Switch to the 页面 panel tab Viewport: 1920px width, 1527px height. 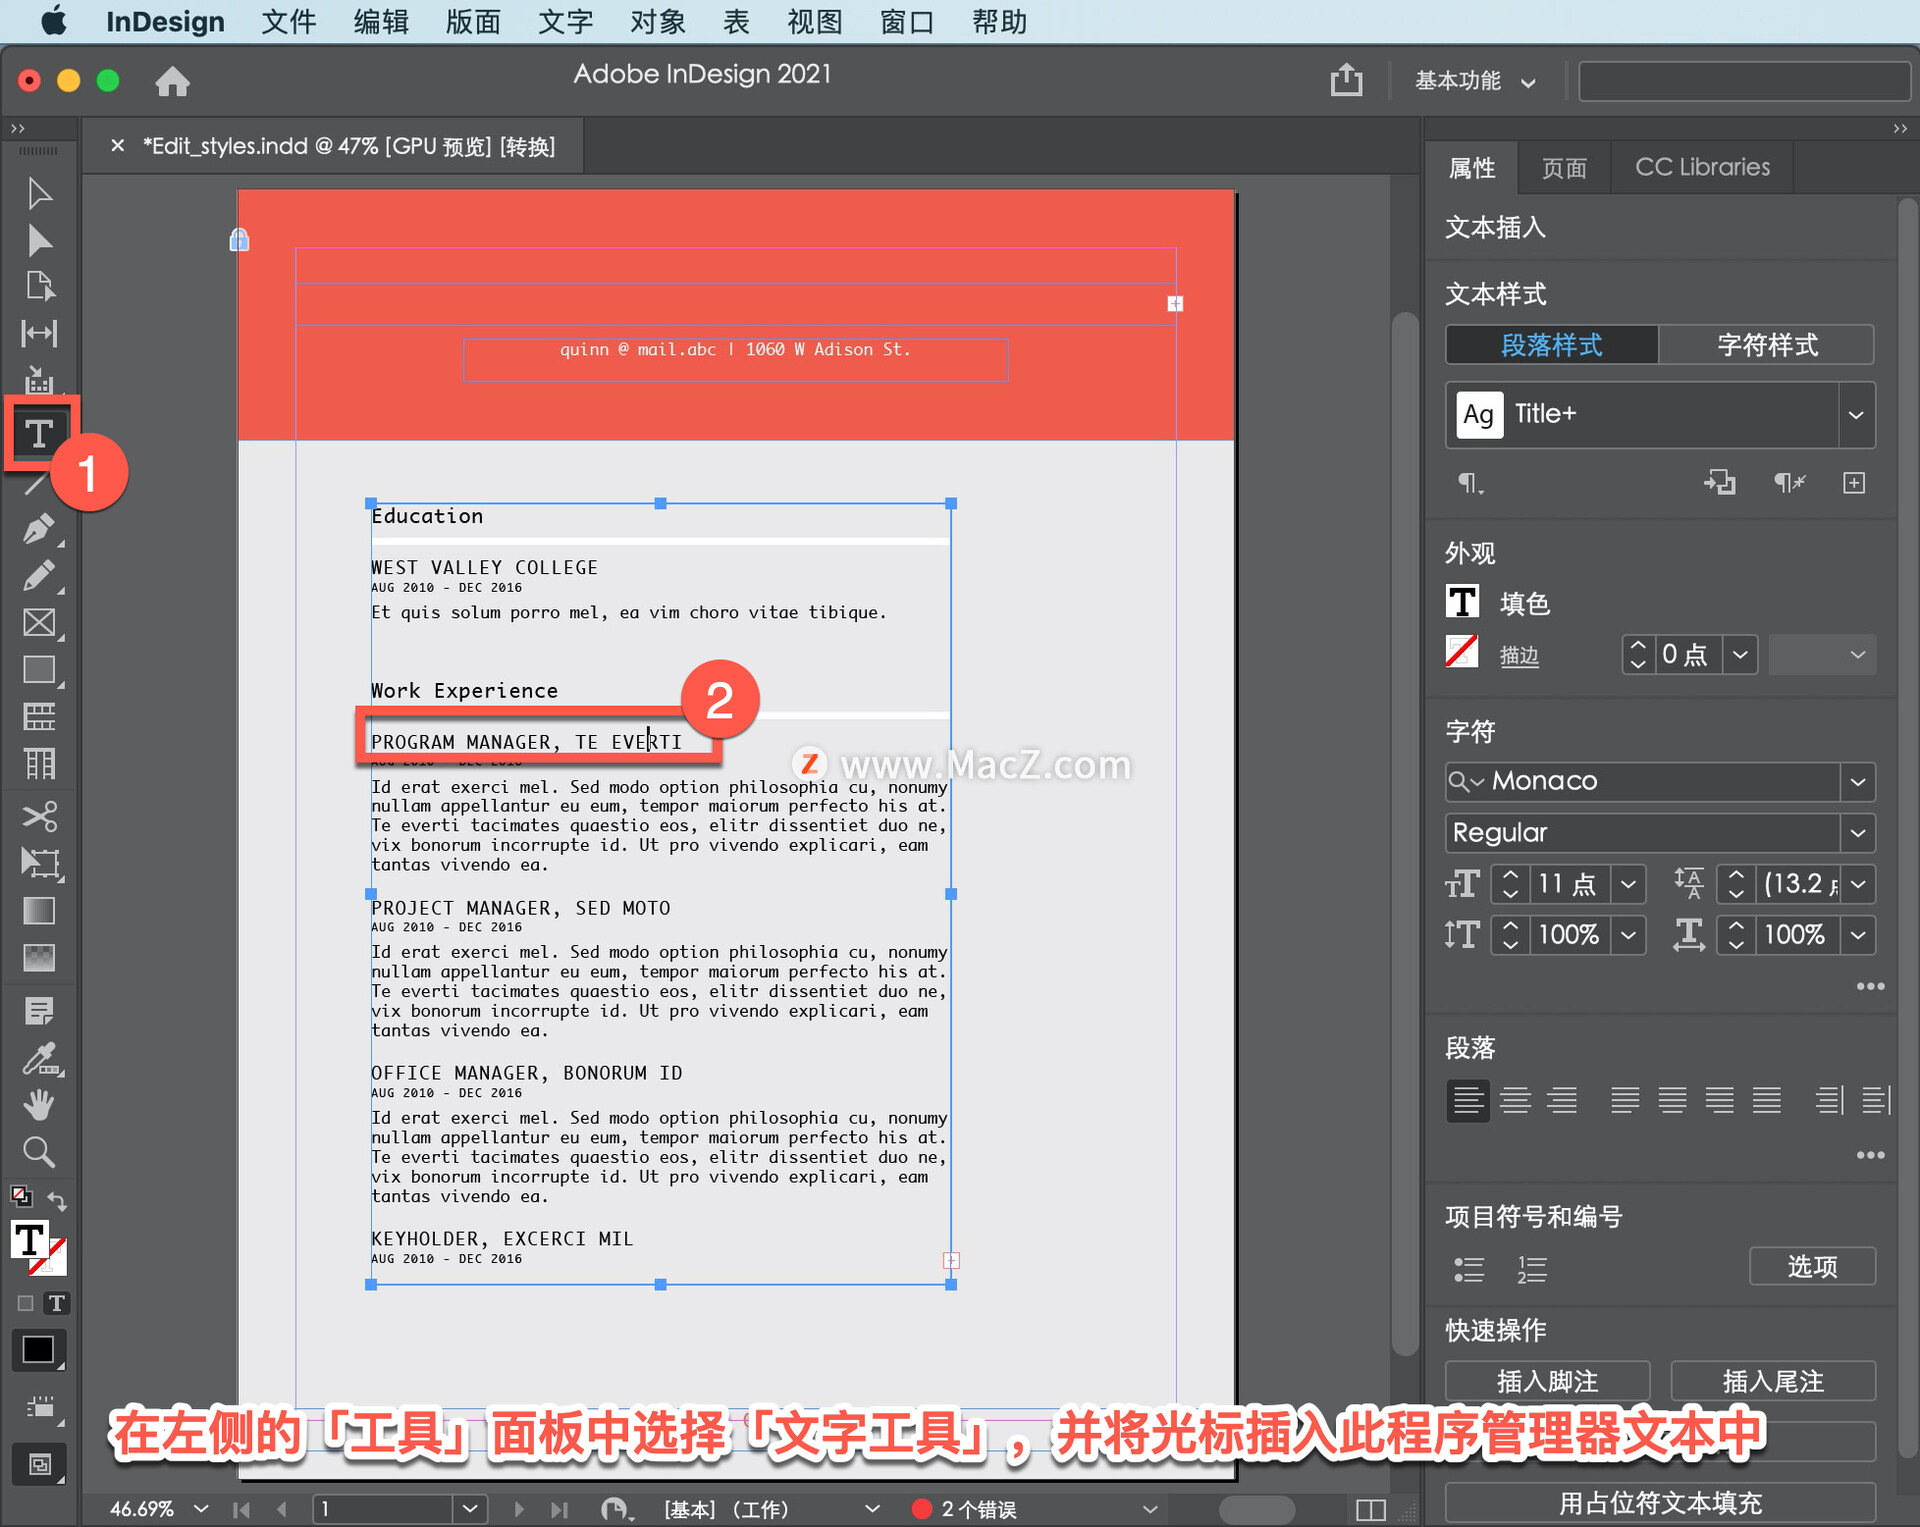click(x=1563, y=167)
